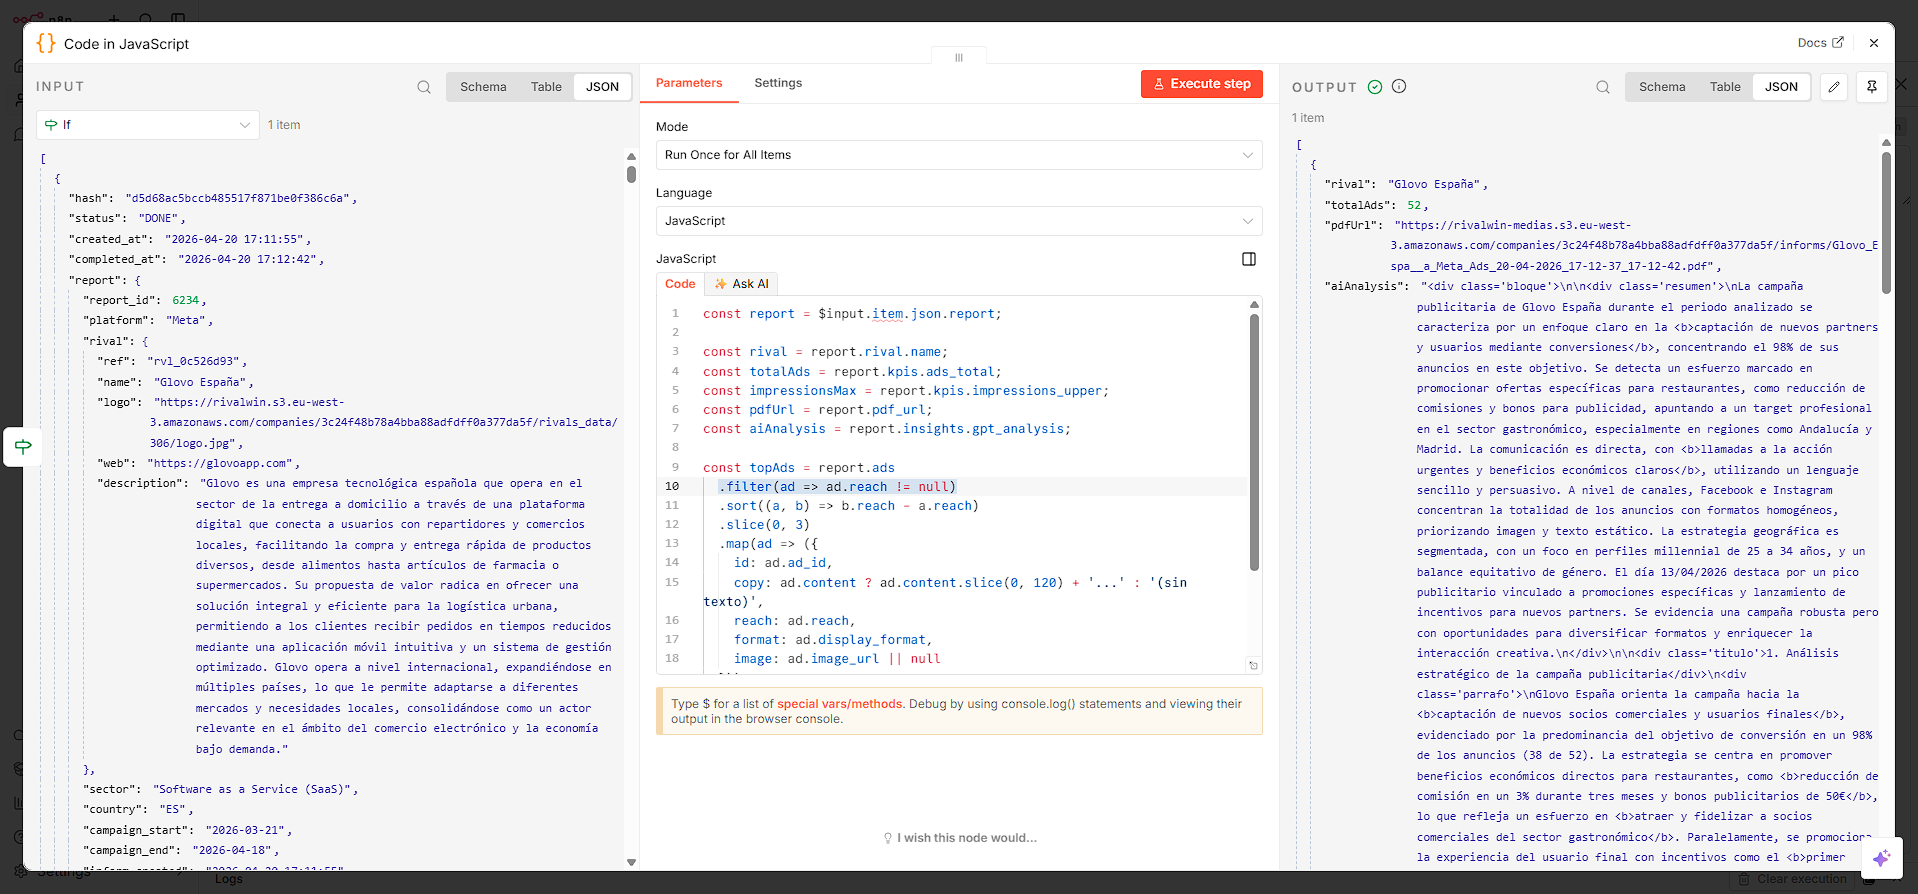Click input platform value "Meta"

(186, 320)
